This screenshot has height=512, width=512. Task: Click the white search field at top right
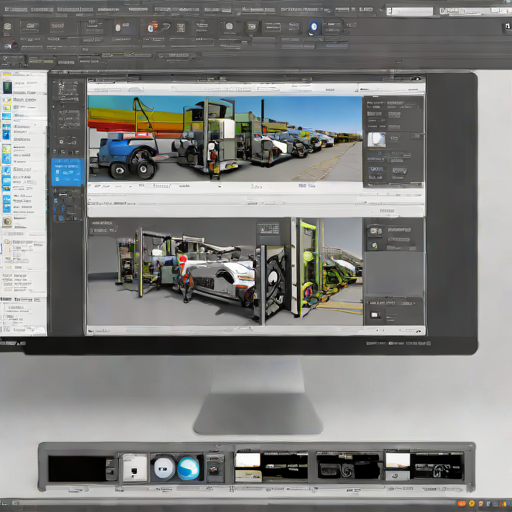click(x=410, y=11)
